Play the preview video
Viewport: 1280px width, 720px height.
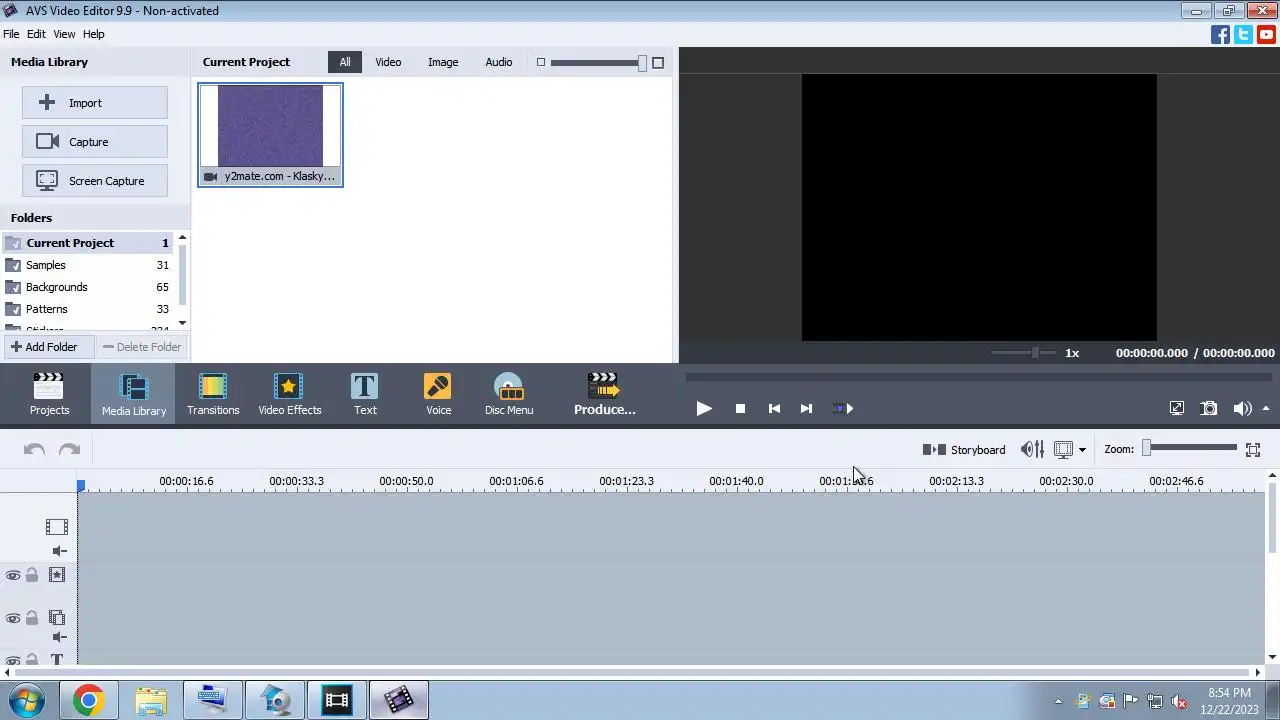[704, 408]
